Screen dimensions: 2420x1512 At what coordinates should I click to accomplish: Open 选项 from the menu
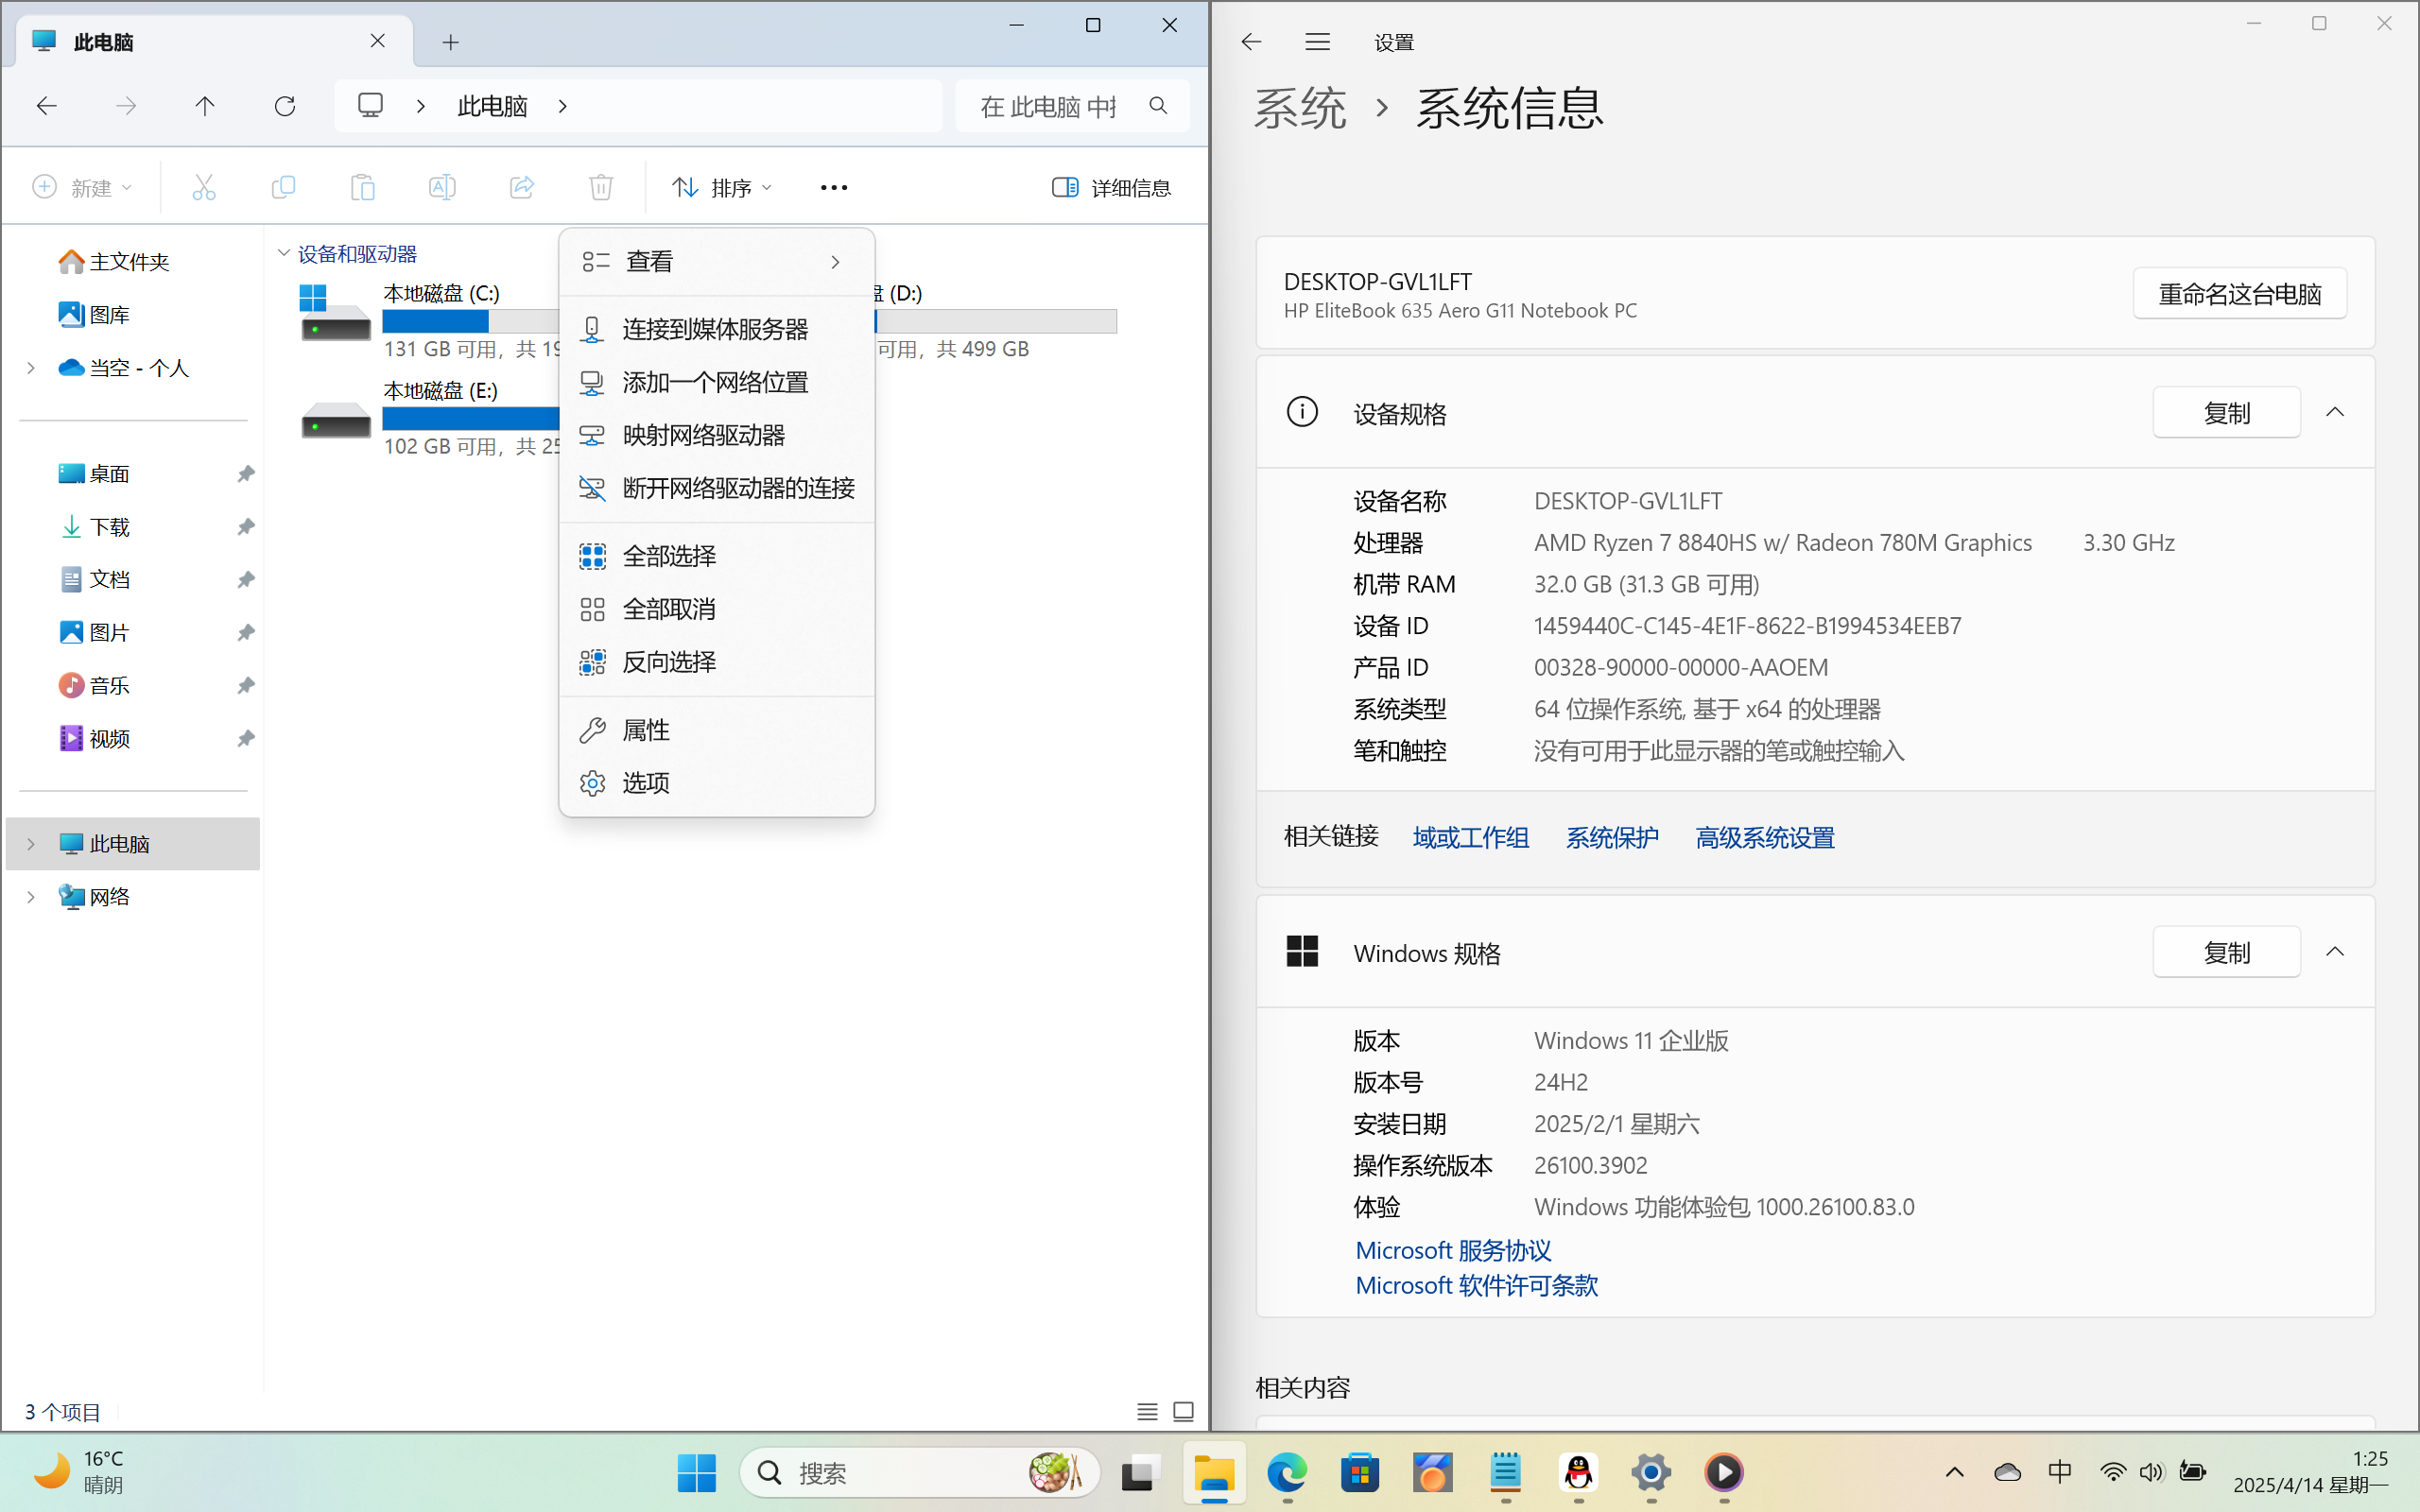(646, 783)
